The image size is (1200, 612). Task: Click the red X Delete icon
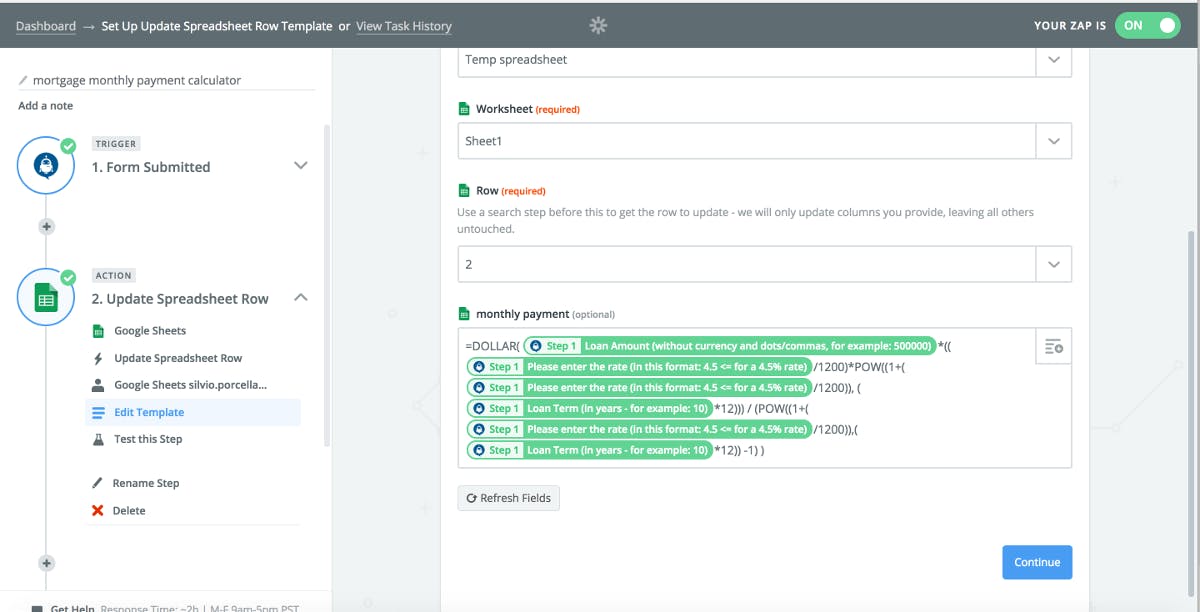[98, 510]
